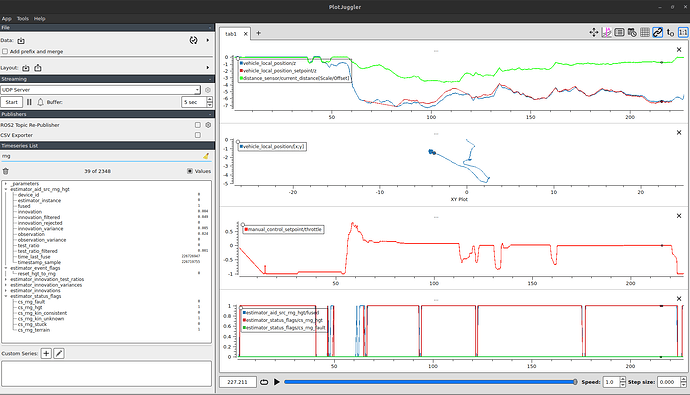Close the throttle plot panel

coord(679,216)
